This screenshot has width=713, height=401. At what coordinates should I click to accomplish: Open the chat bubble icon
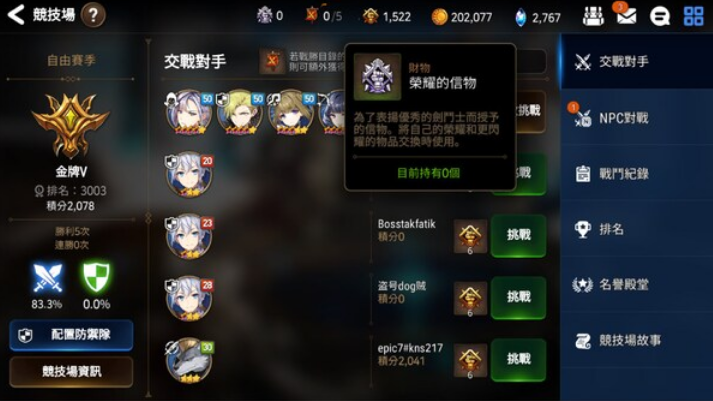(x=660, y=17)
